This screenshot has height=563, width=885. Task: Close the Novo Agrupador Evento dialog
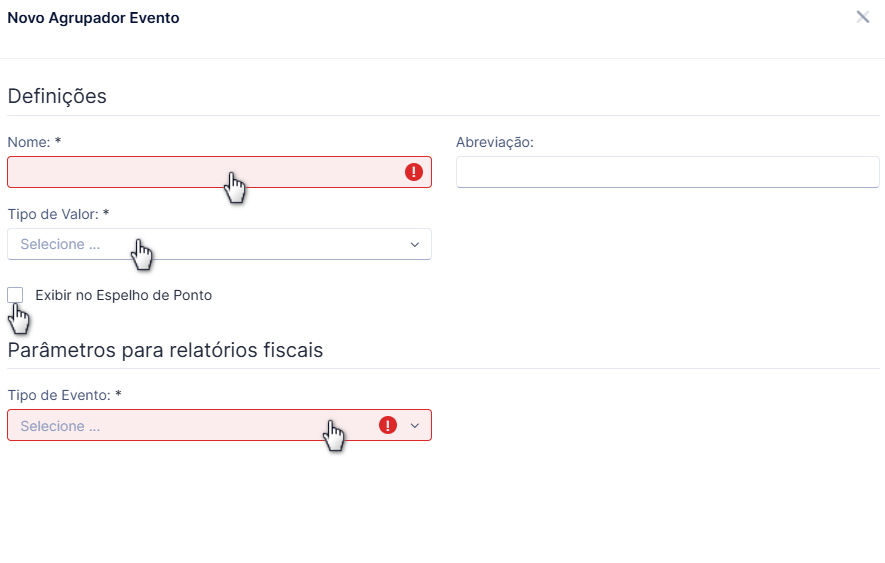click(862, 17)
